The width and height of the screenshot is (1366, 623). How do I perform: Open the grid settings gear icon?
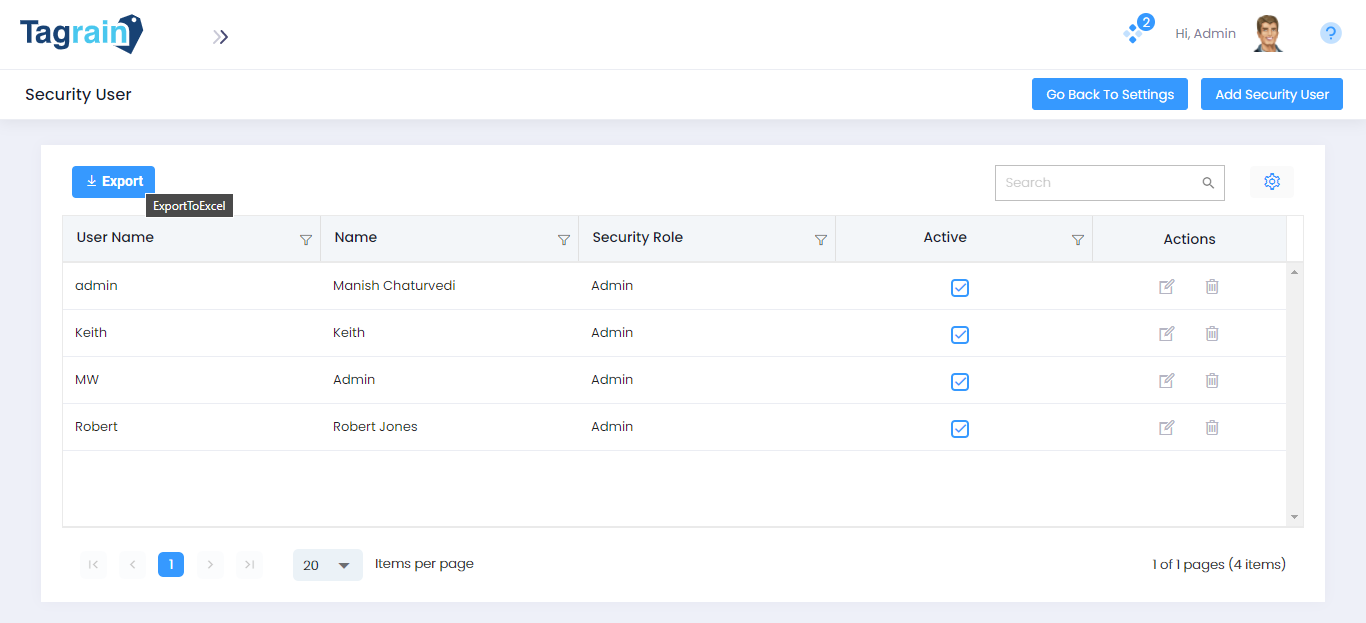coord(1271,182)
